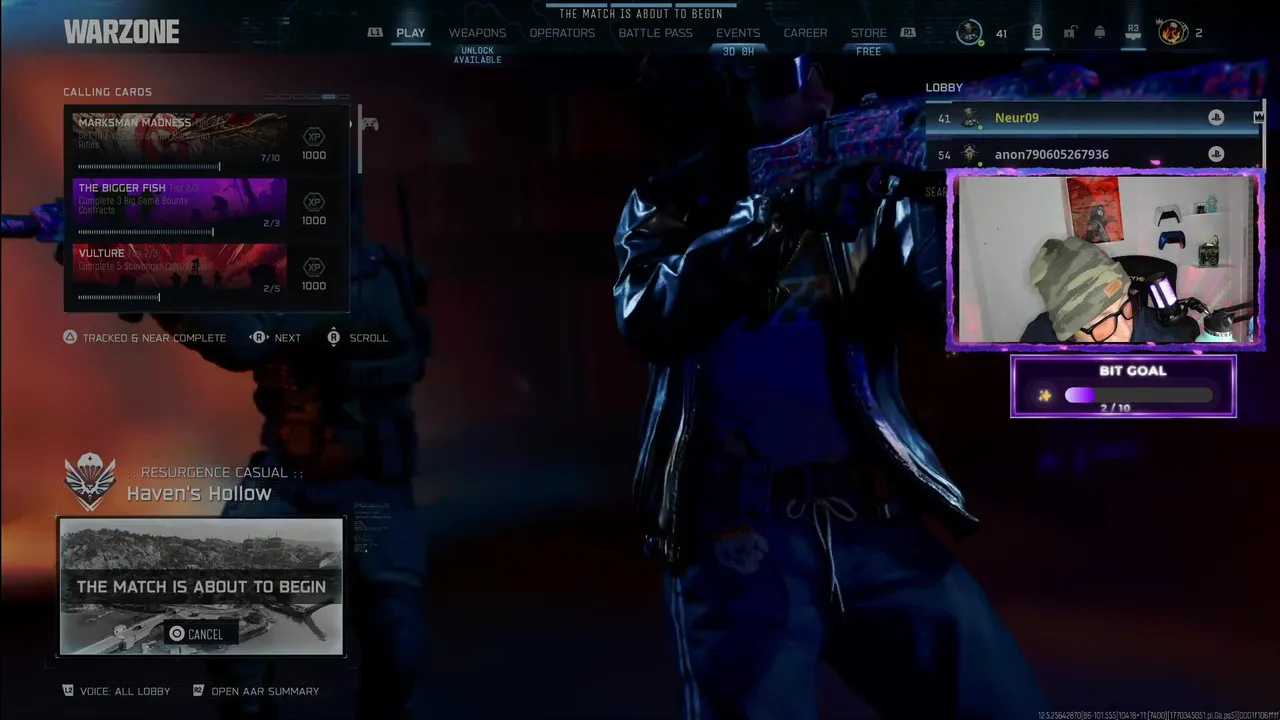Open the player profile emblem in the header
1280x720 pixels.
(x=969, y=33)
